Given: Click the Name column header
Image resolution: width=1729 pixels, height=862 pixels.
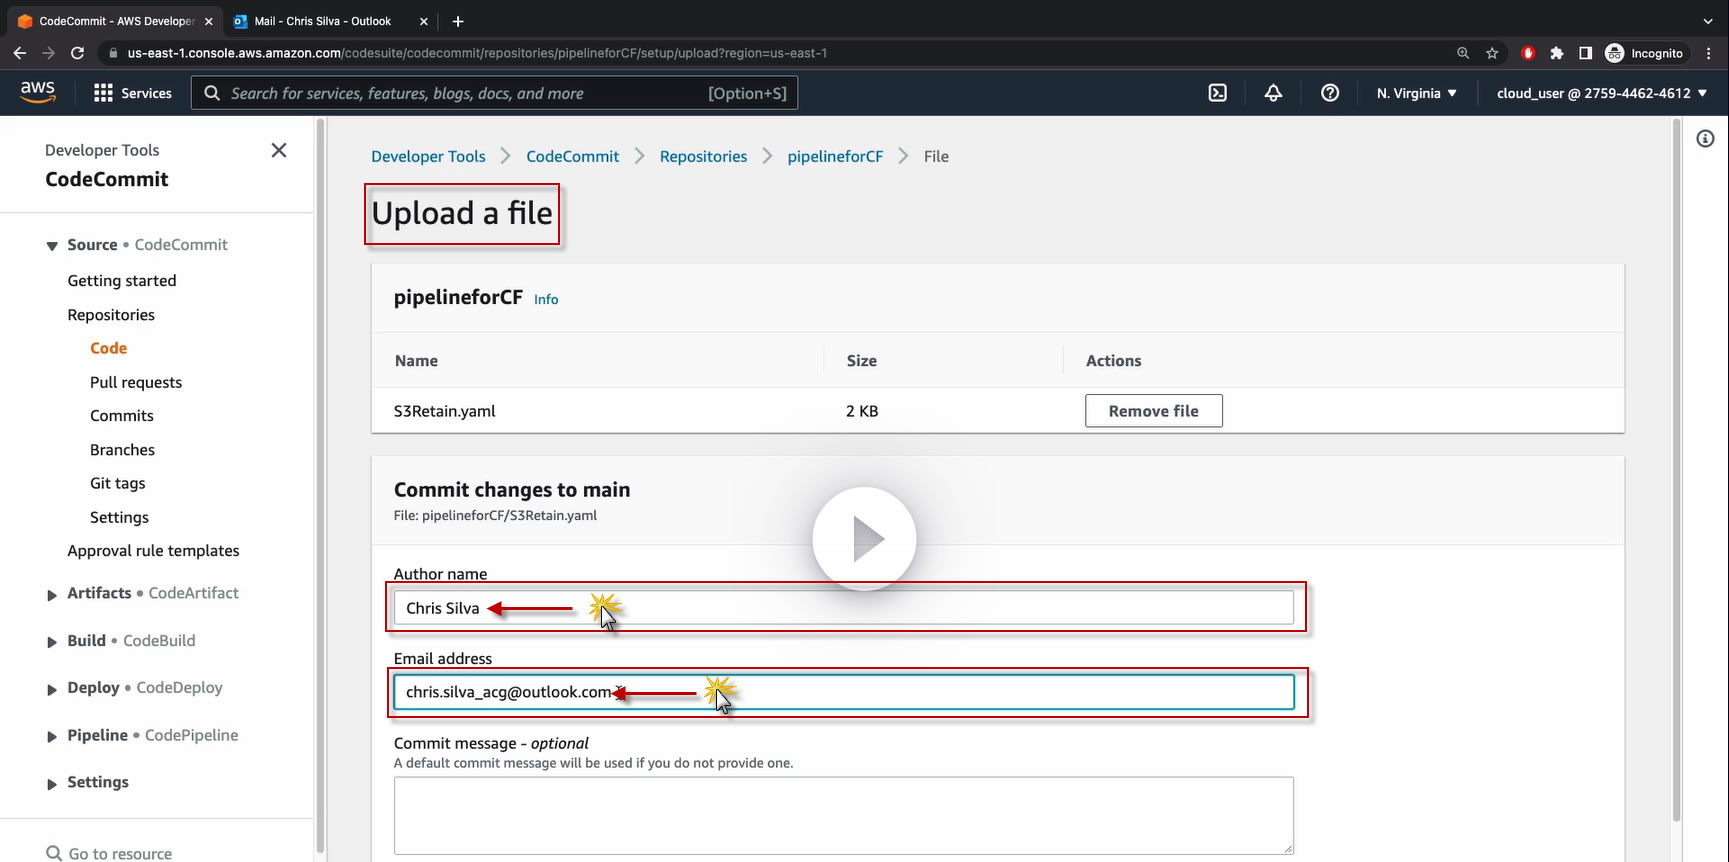Looking at the screenshot, I should tap(416, 361).
